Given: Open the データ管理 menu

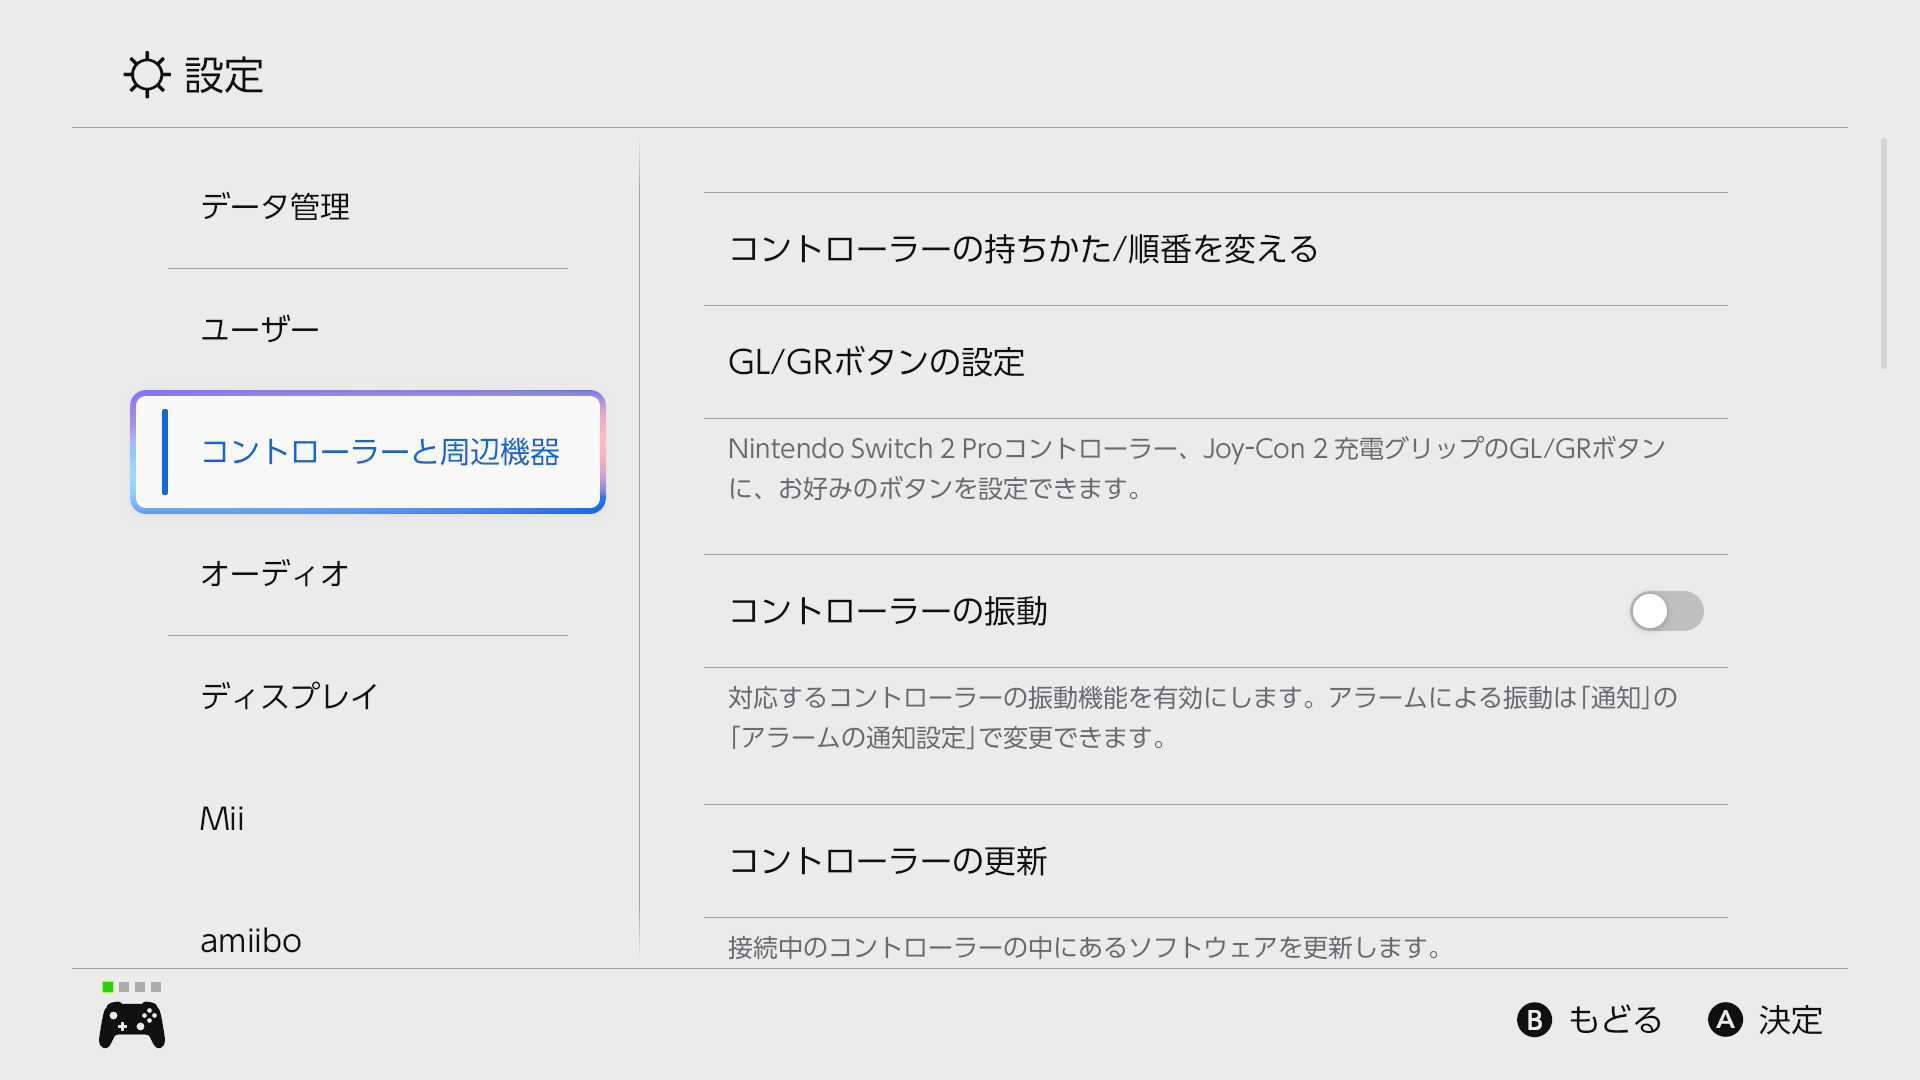Looking at the screenshot, I should click(x=275, y=207).
